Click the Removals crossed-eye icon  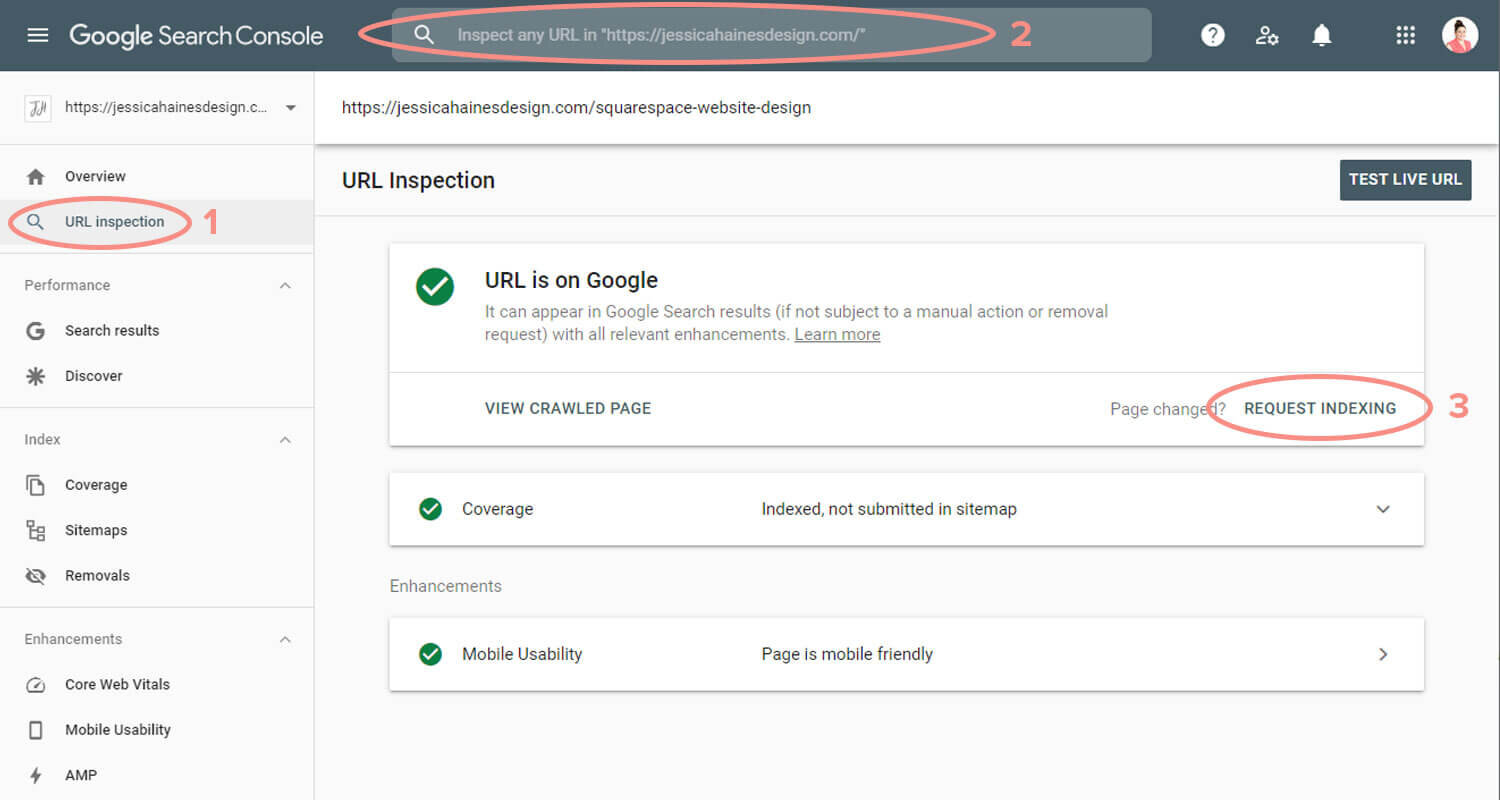[x=36, y=576]
